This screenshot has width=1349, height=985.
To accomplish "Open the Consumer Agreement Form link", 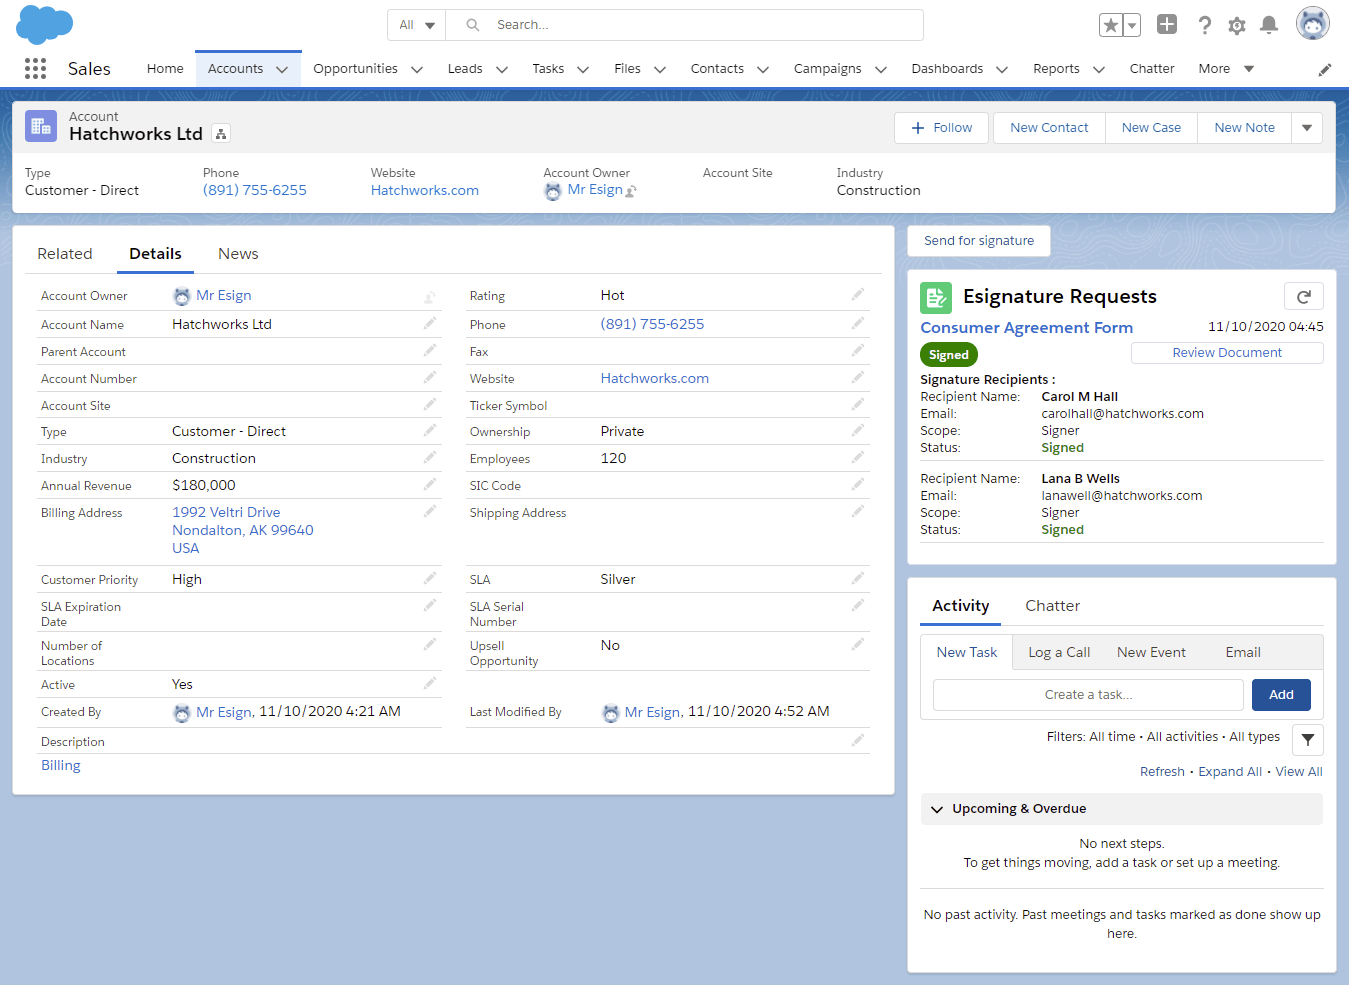I will (1027, 328).
